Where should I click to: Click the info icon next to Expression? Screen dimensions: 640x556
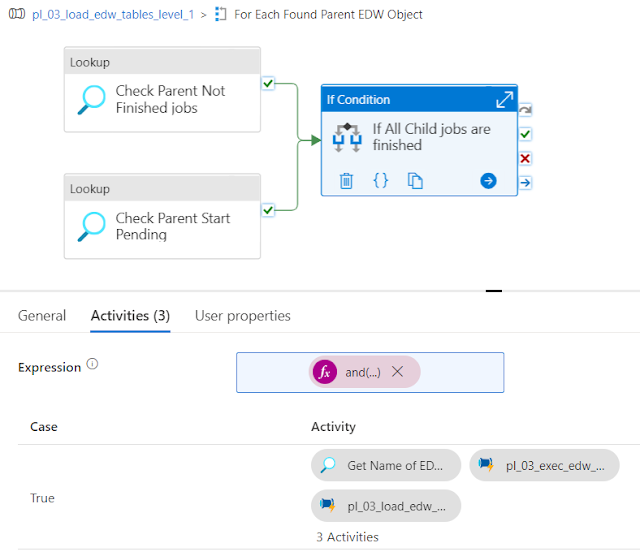coord(93,365)
